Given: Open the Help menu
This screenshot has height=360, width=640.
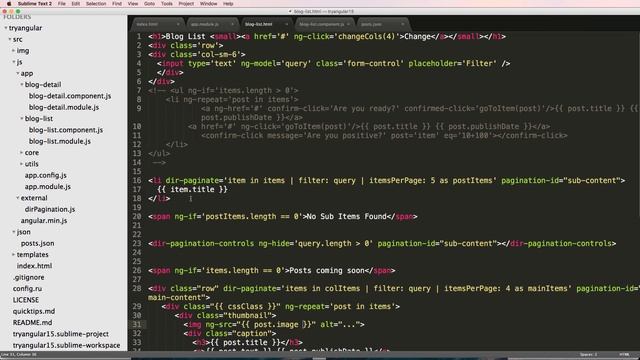Looking at the screenshot, I should [228, 4].
